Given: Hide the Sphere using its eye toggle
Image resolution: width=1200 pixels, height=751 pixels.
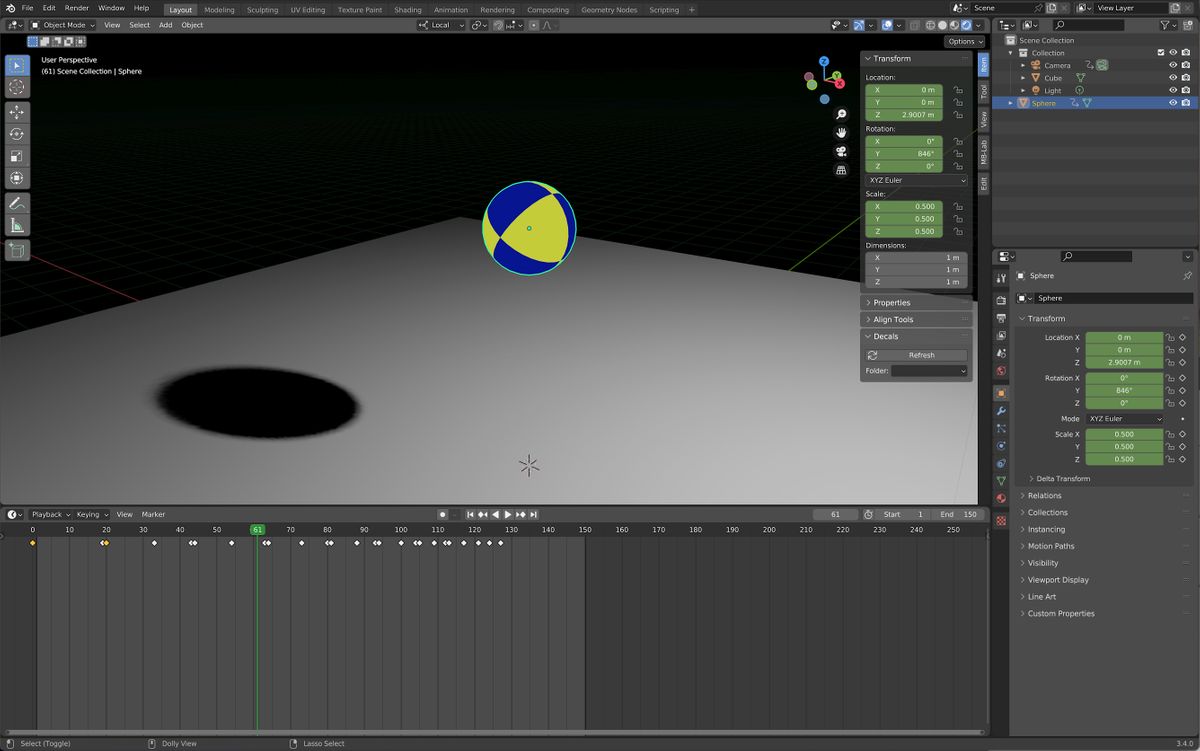Looking at the screenshot, I should pos(1173,102).
